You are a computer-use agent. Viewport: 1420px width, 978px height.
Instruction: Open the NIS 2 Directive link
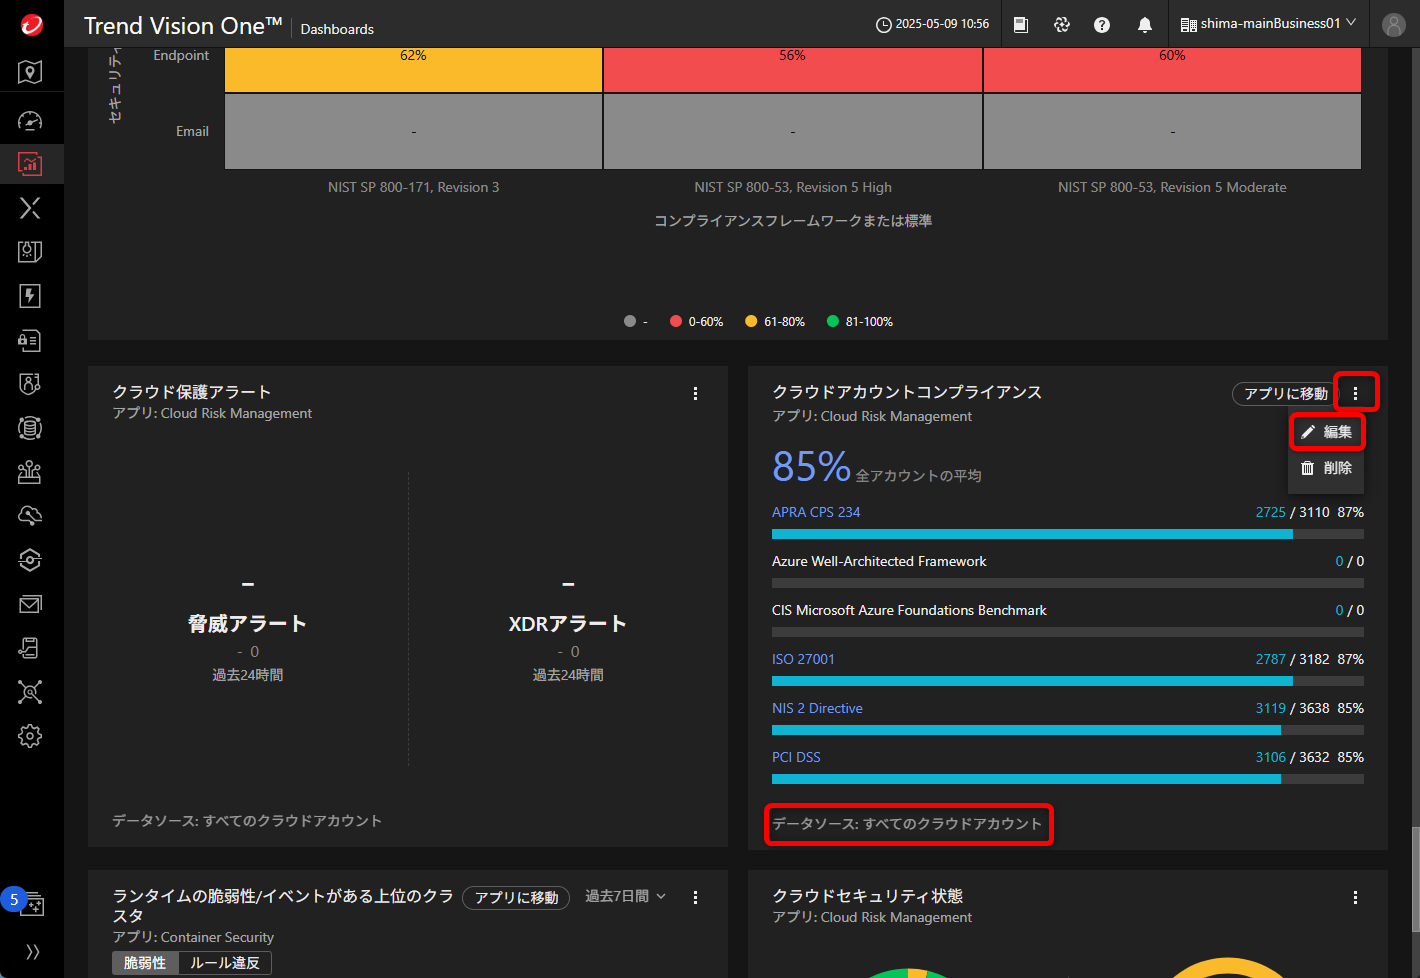click(x=817, y=708)
